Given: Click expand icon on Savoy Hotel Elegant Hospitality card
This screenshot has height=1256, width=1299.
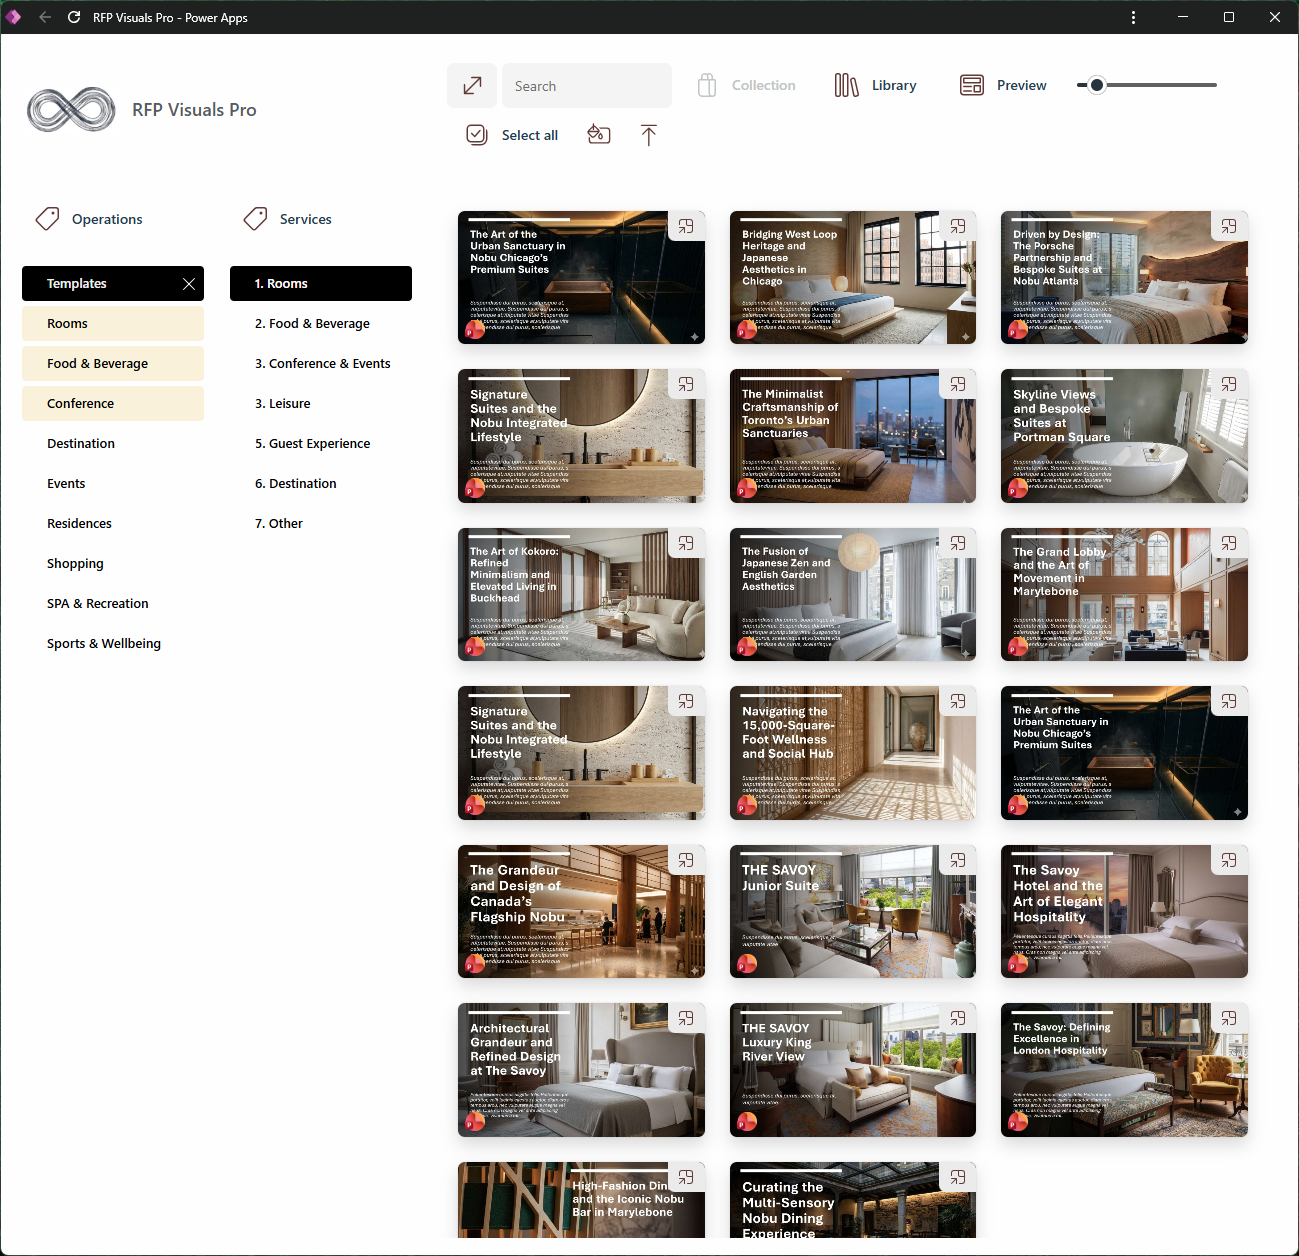Looking at the screenshot, I should [1229, 860].
